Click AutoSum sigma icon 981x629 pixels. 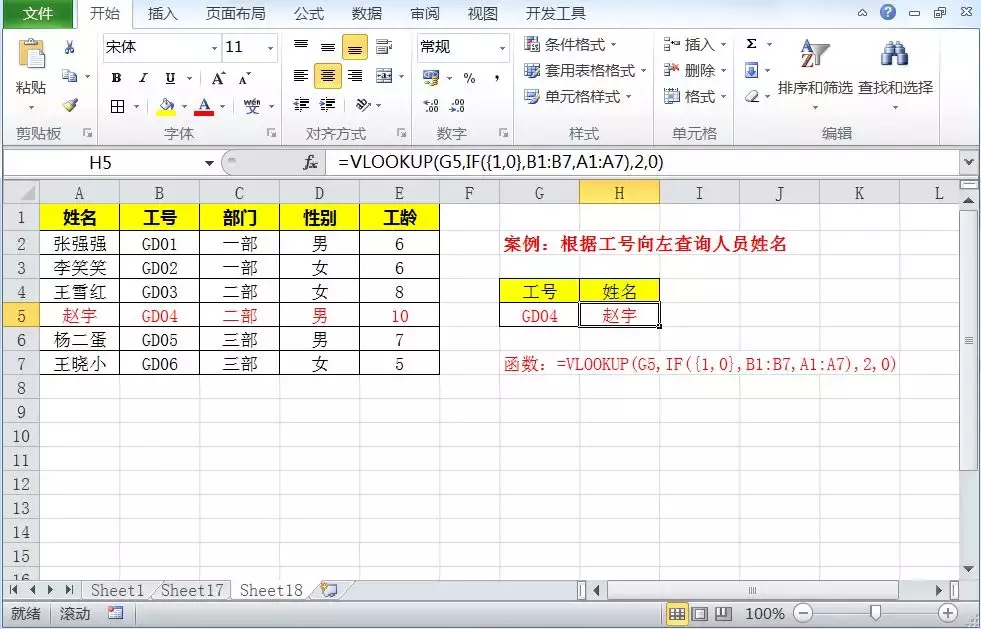click(751, 44)
